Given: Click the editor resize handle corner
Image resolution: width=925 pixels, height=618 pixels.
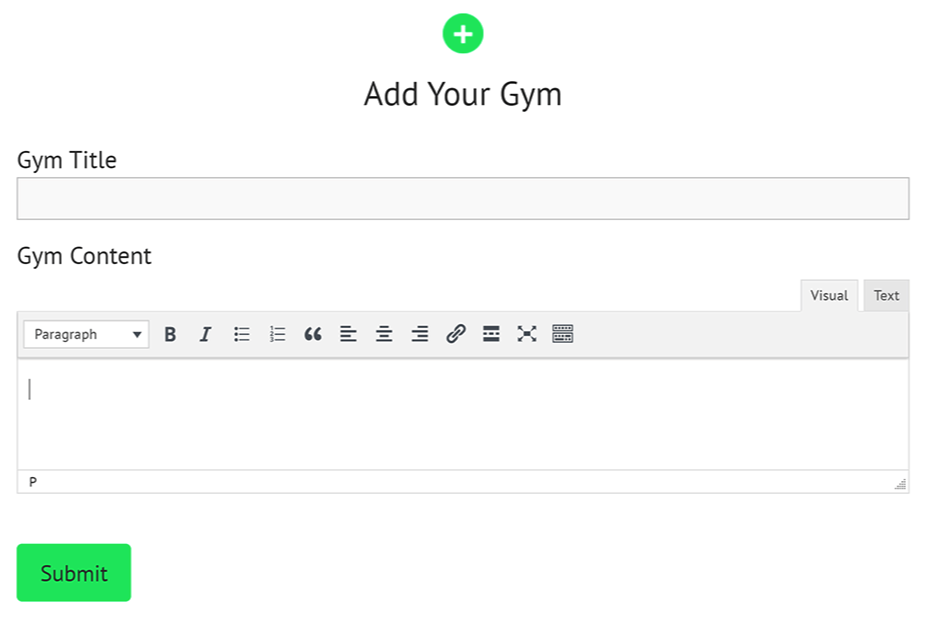Looking at the screenshot, I should coord(900,484).
